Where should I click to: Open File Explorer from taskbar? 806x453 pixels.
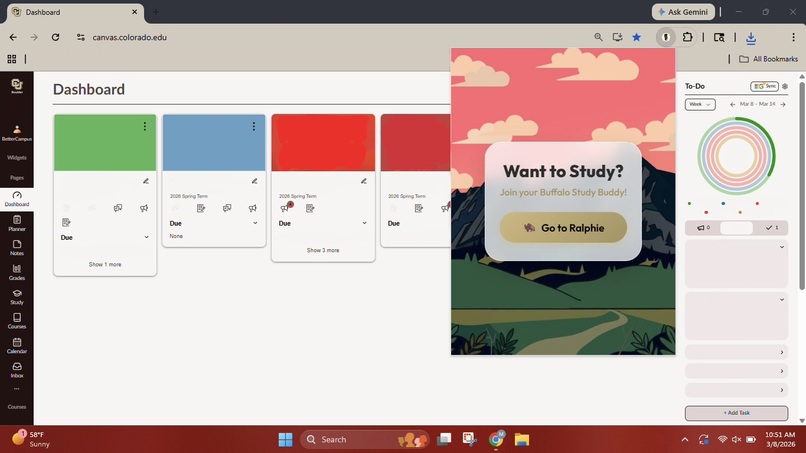coord(522,440)
